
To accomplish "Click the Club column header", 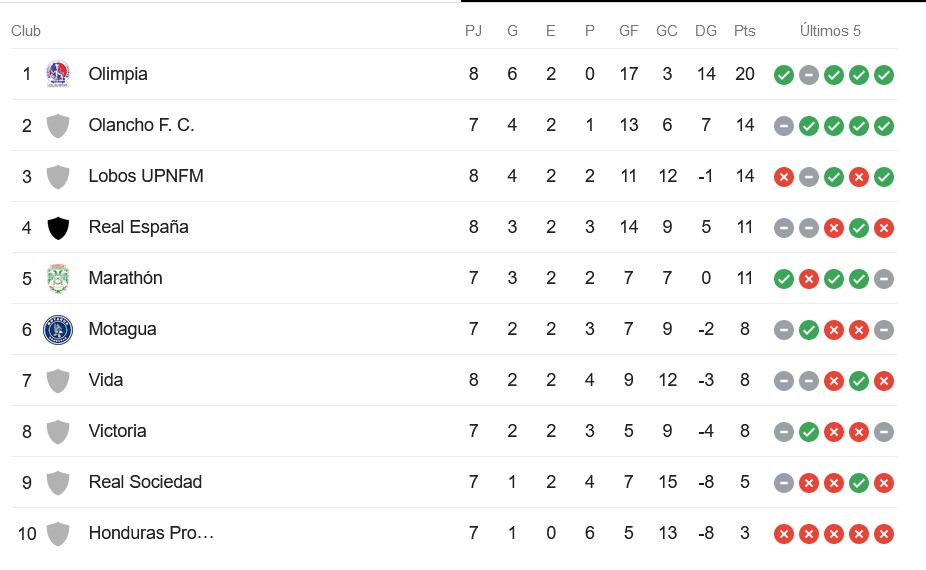I will tap(26, 31).
